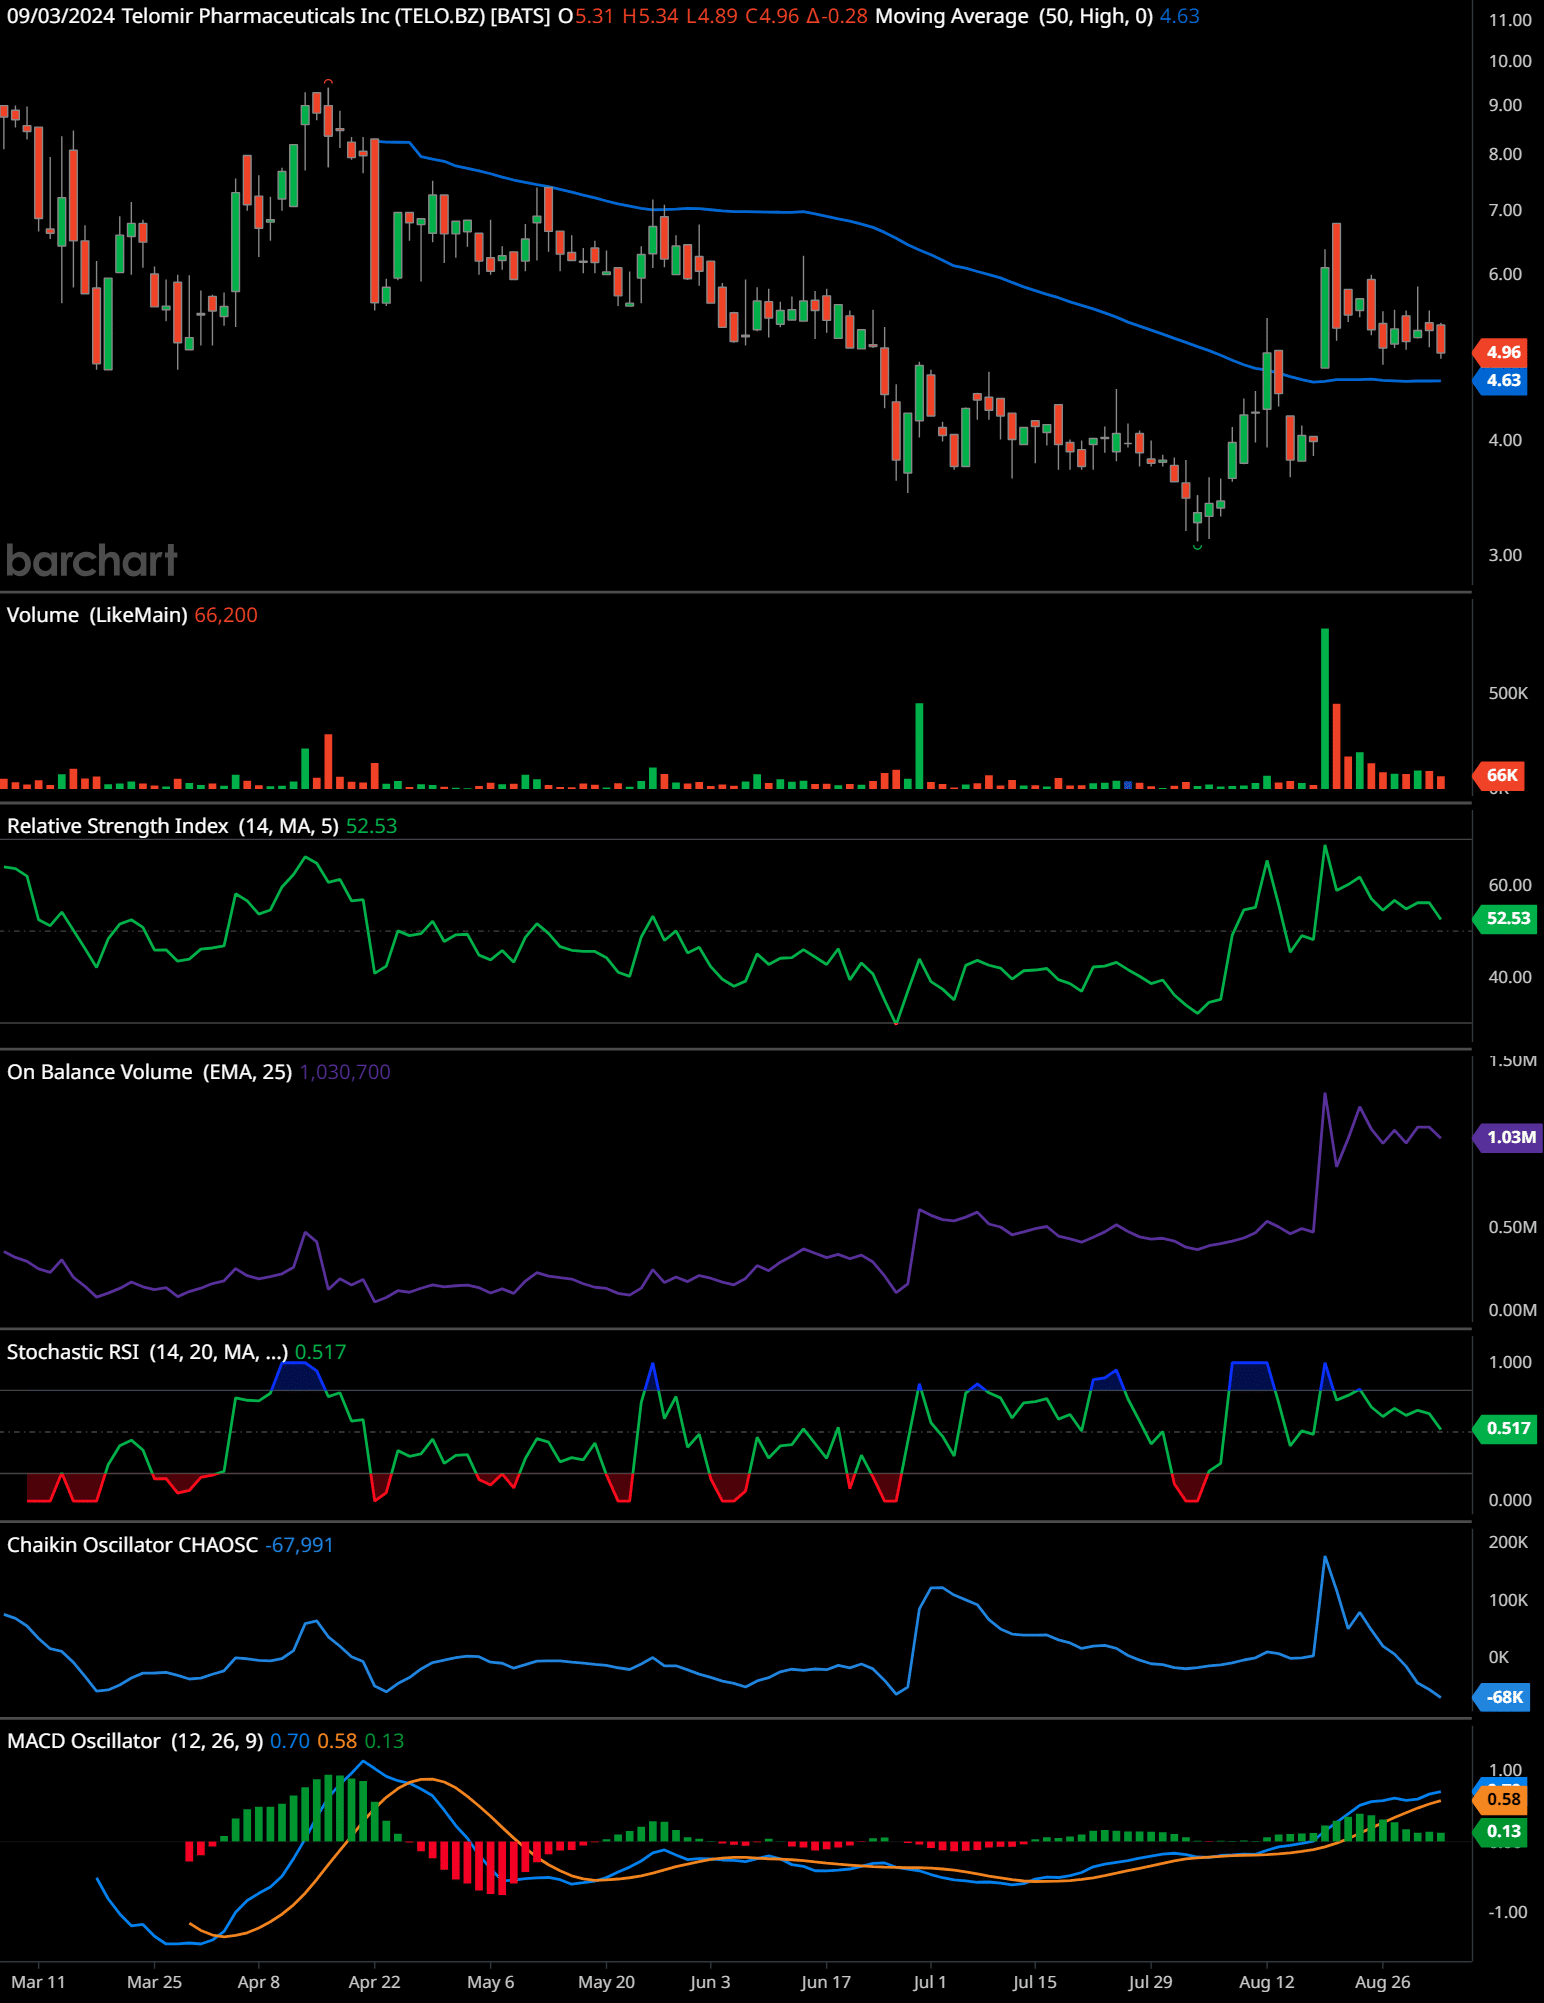The image size is (1544, 2003).
Task: Click the 9.00 price axis label
Action: [1505, 105]
